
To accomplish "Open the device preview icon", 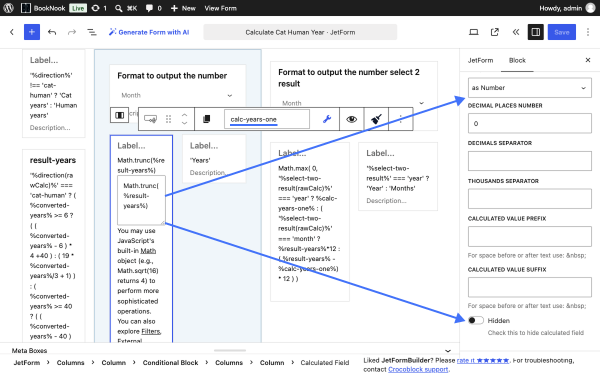I will [x=474, y=32].
